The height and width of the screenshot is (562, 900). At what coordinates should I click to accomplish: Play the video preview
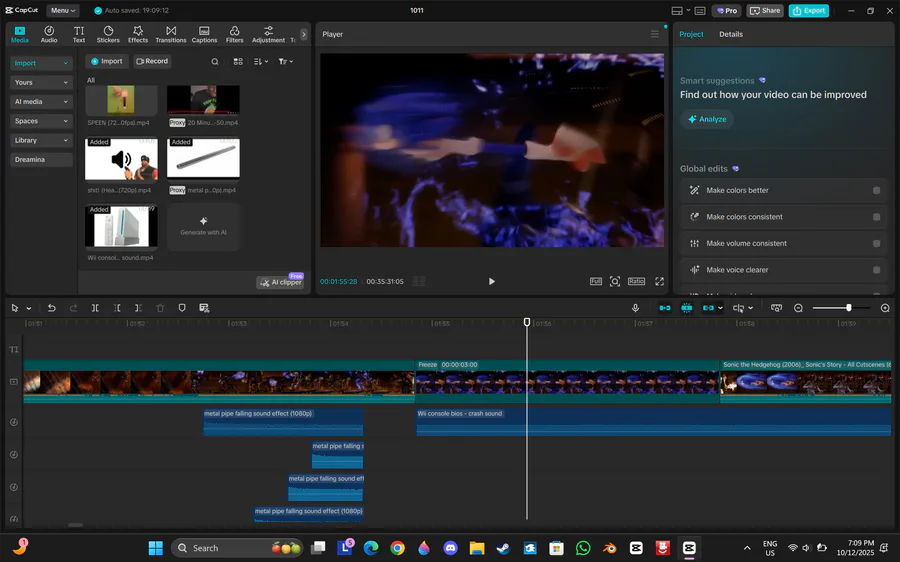(491, 281)
